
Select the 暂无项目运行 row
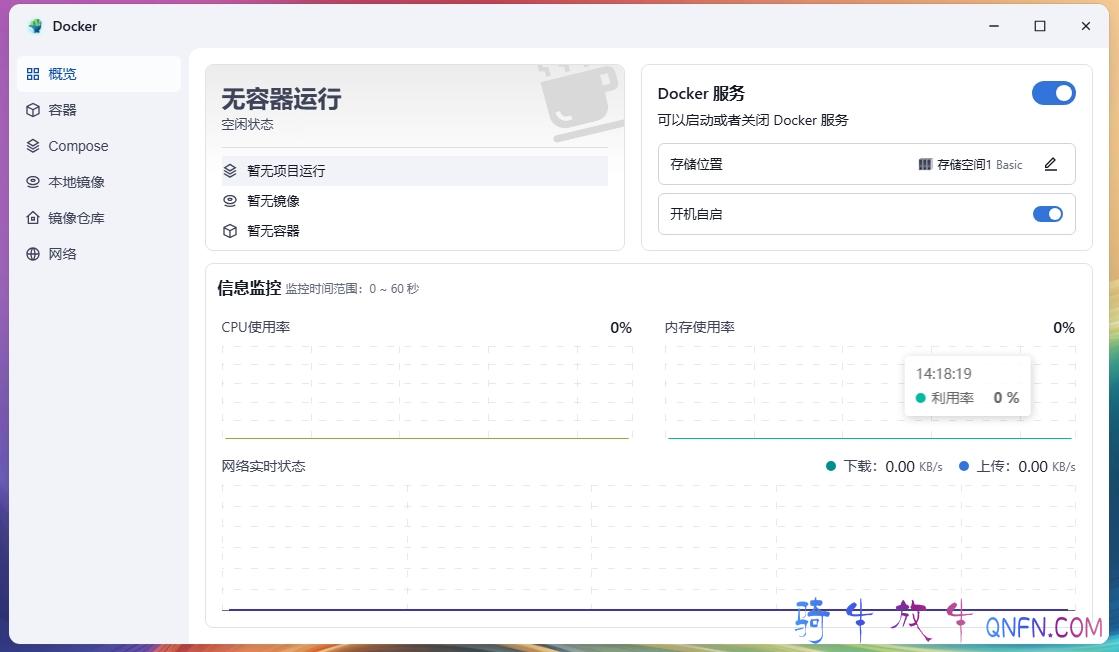pyautogui.click(x=414, y=171)
